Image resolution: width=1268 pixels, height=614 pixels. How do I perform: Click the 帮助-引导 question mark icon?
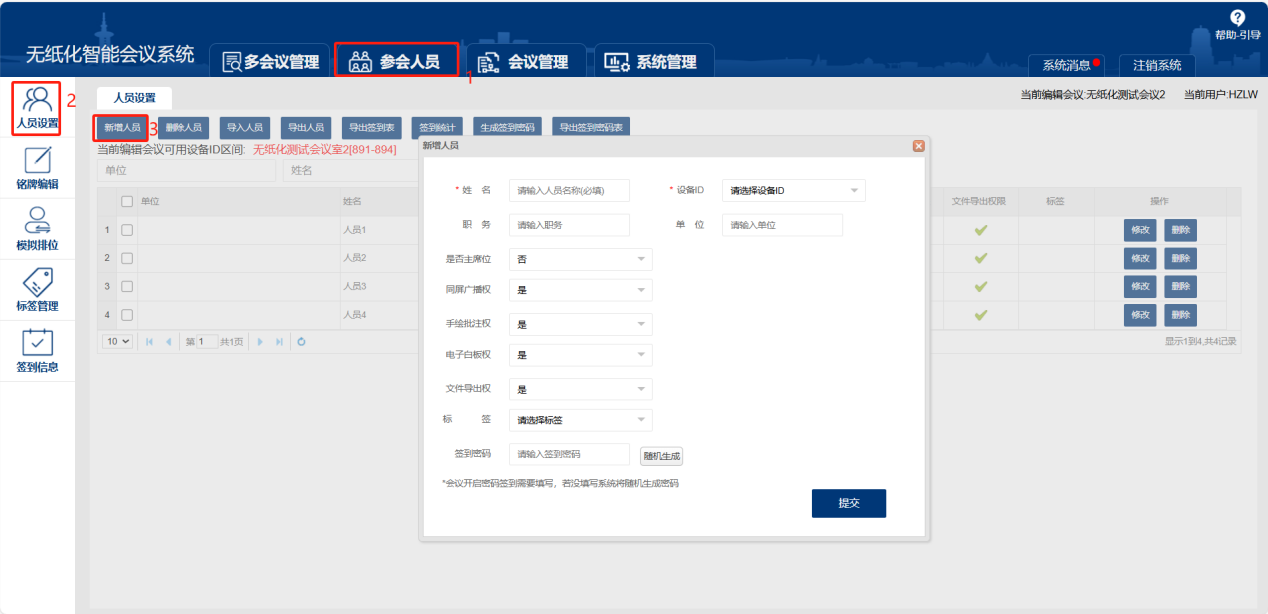point(1237,18)
